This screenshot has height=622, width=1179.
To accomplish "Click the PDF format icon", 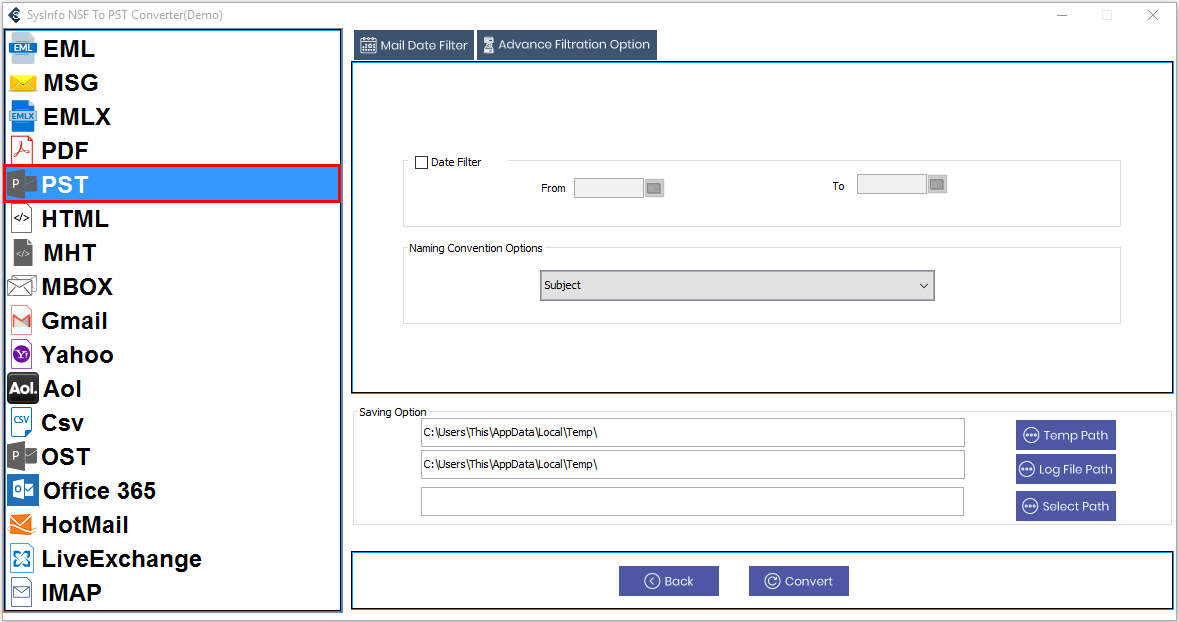I will pyautogui.click(x=22, y=151).
